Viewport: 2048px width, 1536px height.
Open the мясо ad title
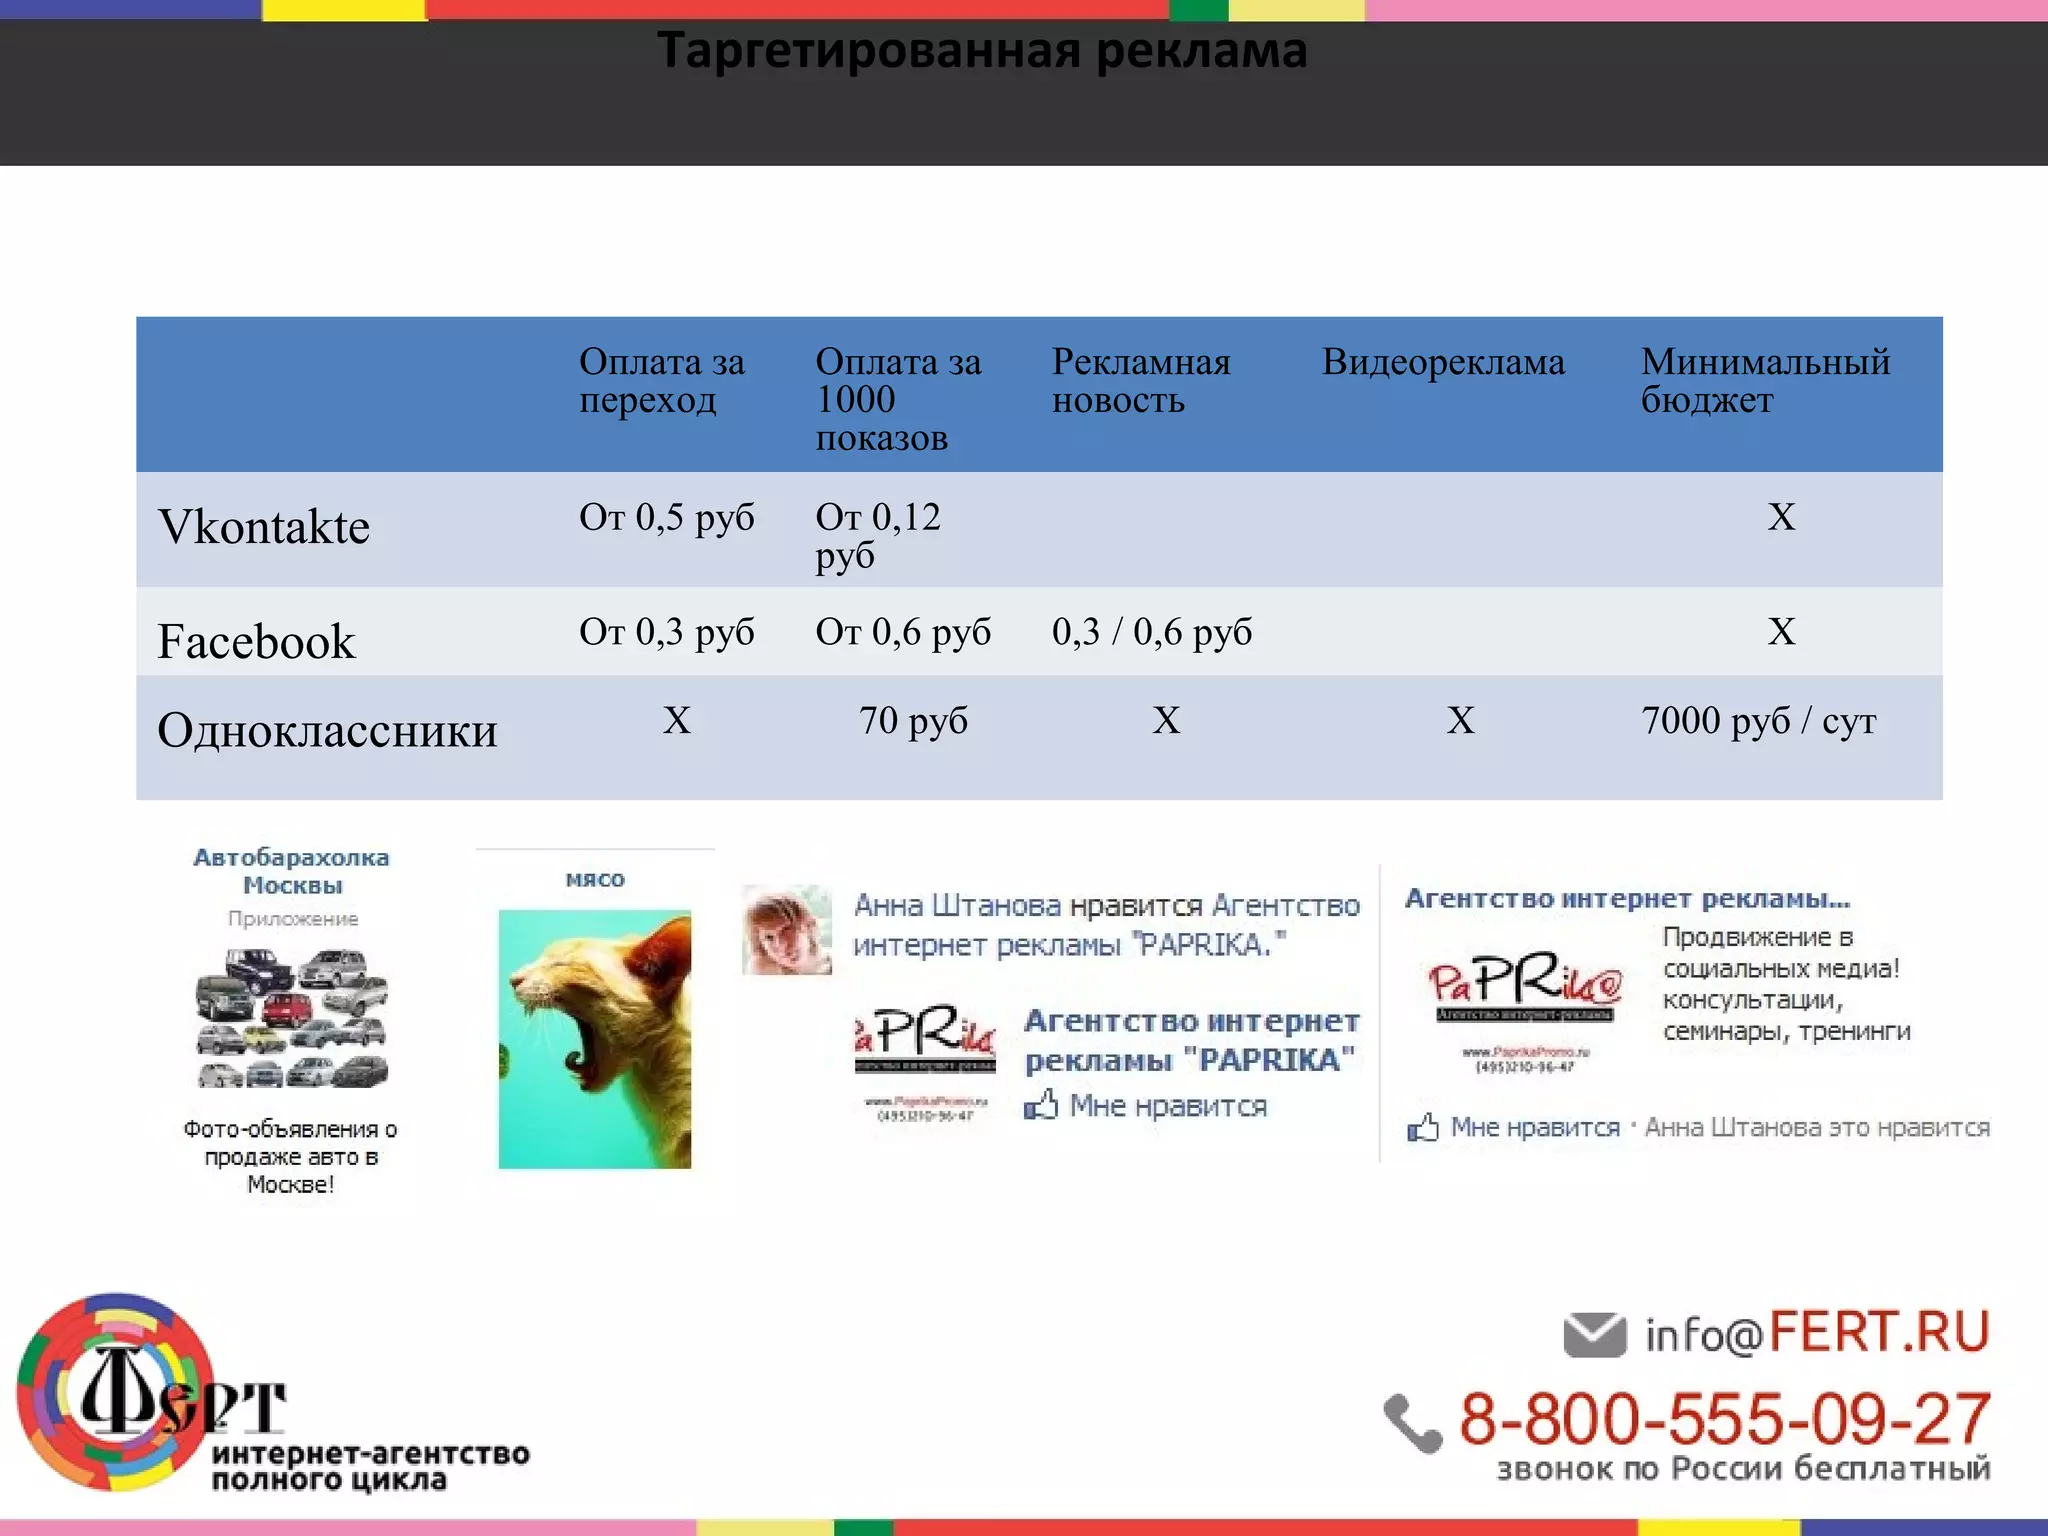pyautogui.click(x=595, y=879)
